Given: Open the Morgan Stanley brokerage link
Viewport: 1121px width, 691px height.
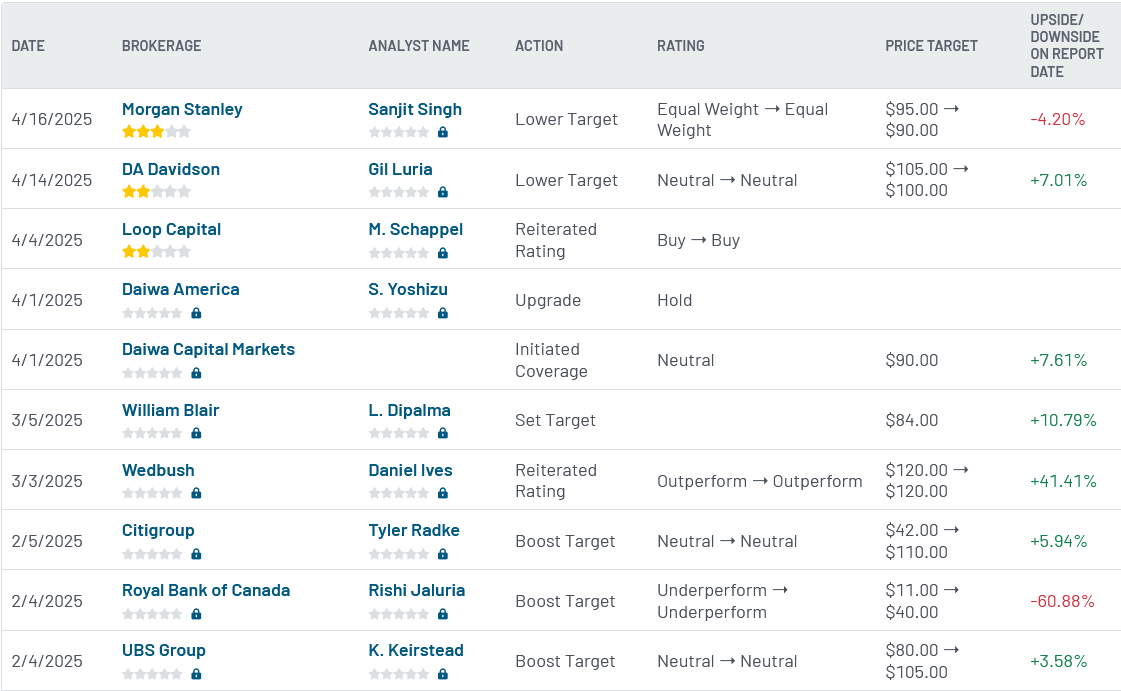Looking at the screenshot, I should (182, 109).
